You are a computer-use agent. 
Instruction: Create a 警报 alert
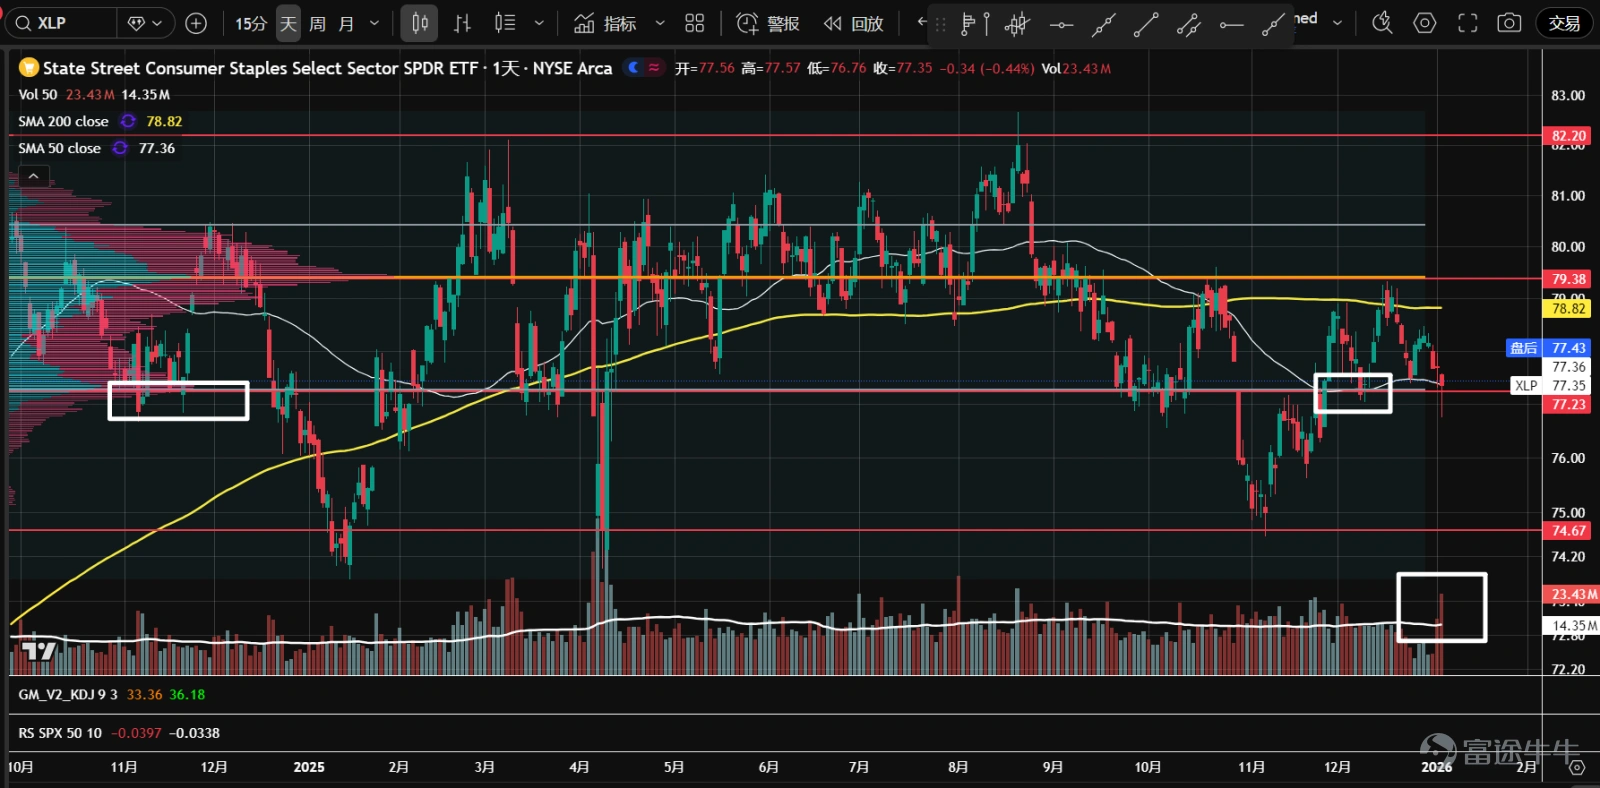[x=768, y=23]
